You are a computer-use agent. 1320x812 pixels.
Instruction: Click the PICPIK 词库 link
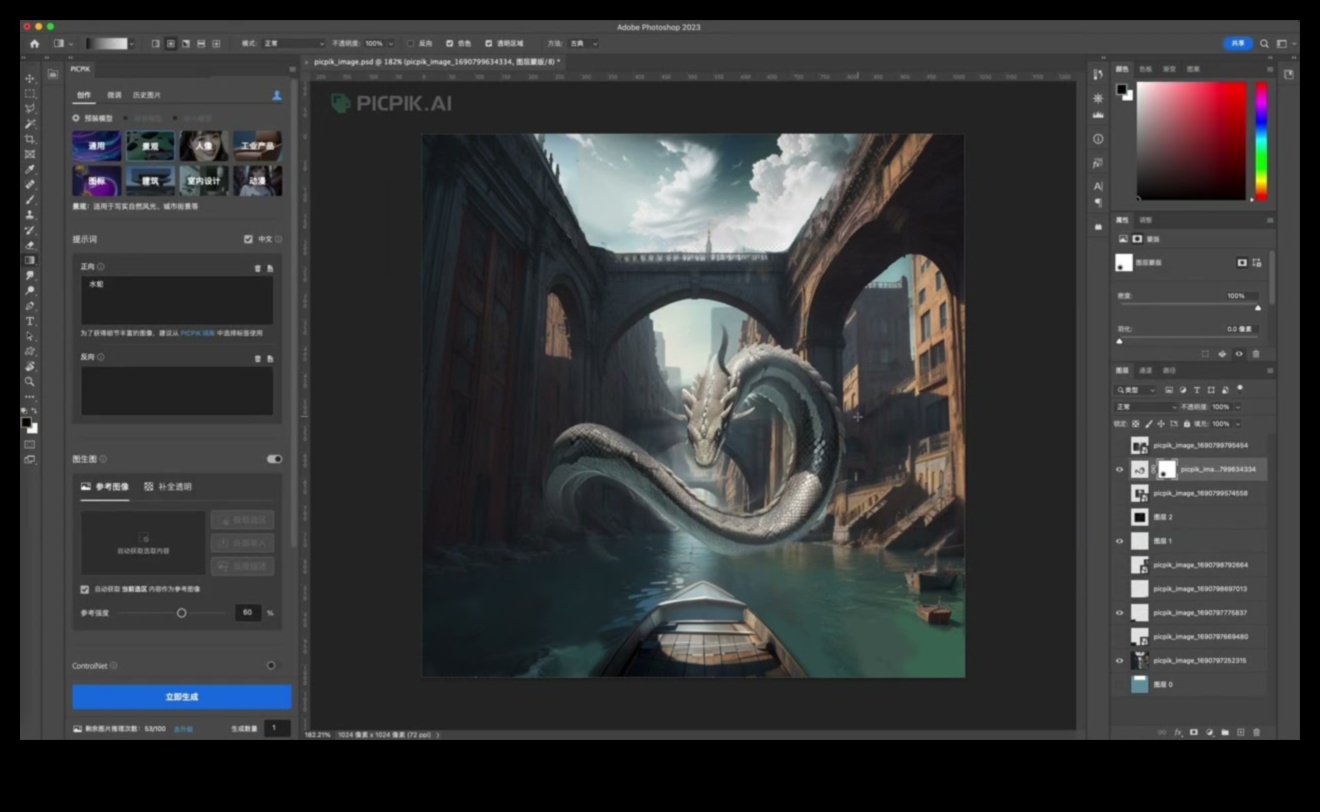(x=198, y=333)
